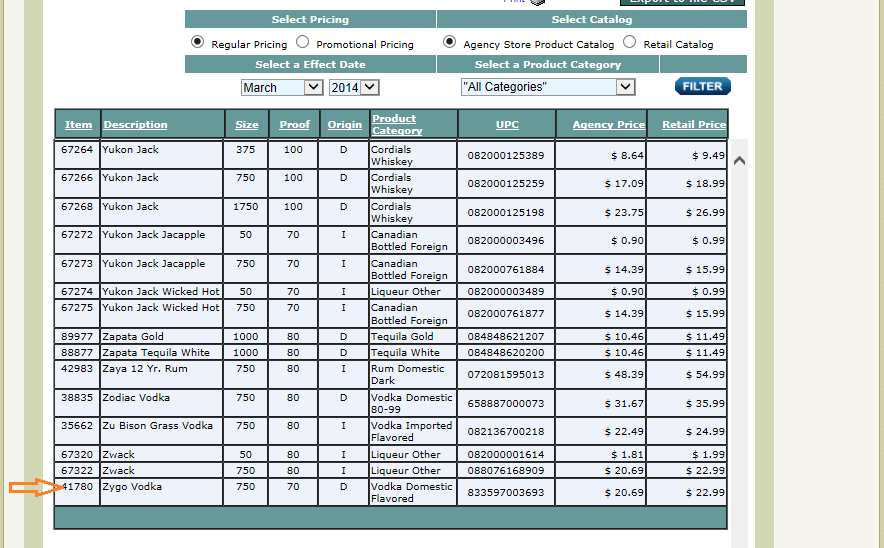Select Yukon Jack Jacapple in row 67272
The height and width of the screenshot is (548, 884).
point(154,235)
